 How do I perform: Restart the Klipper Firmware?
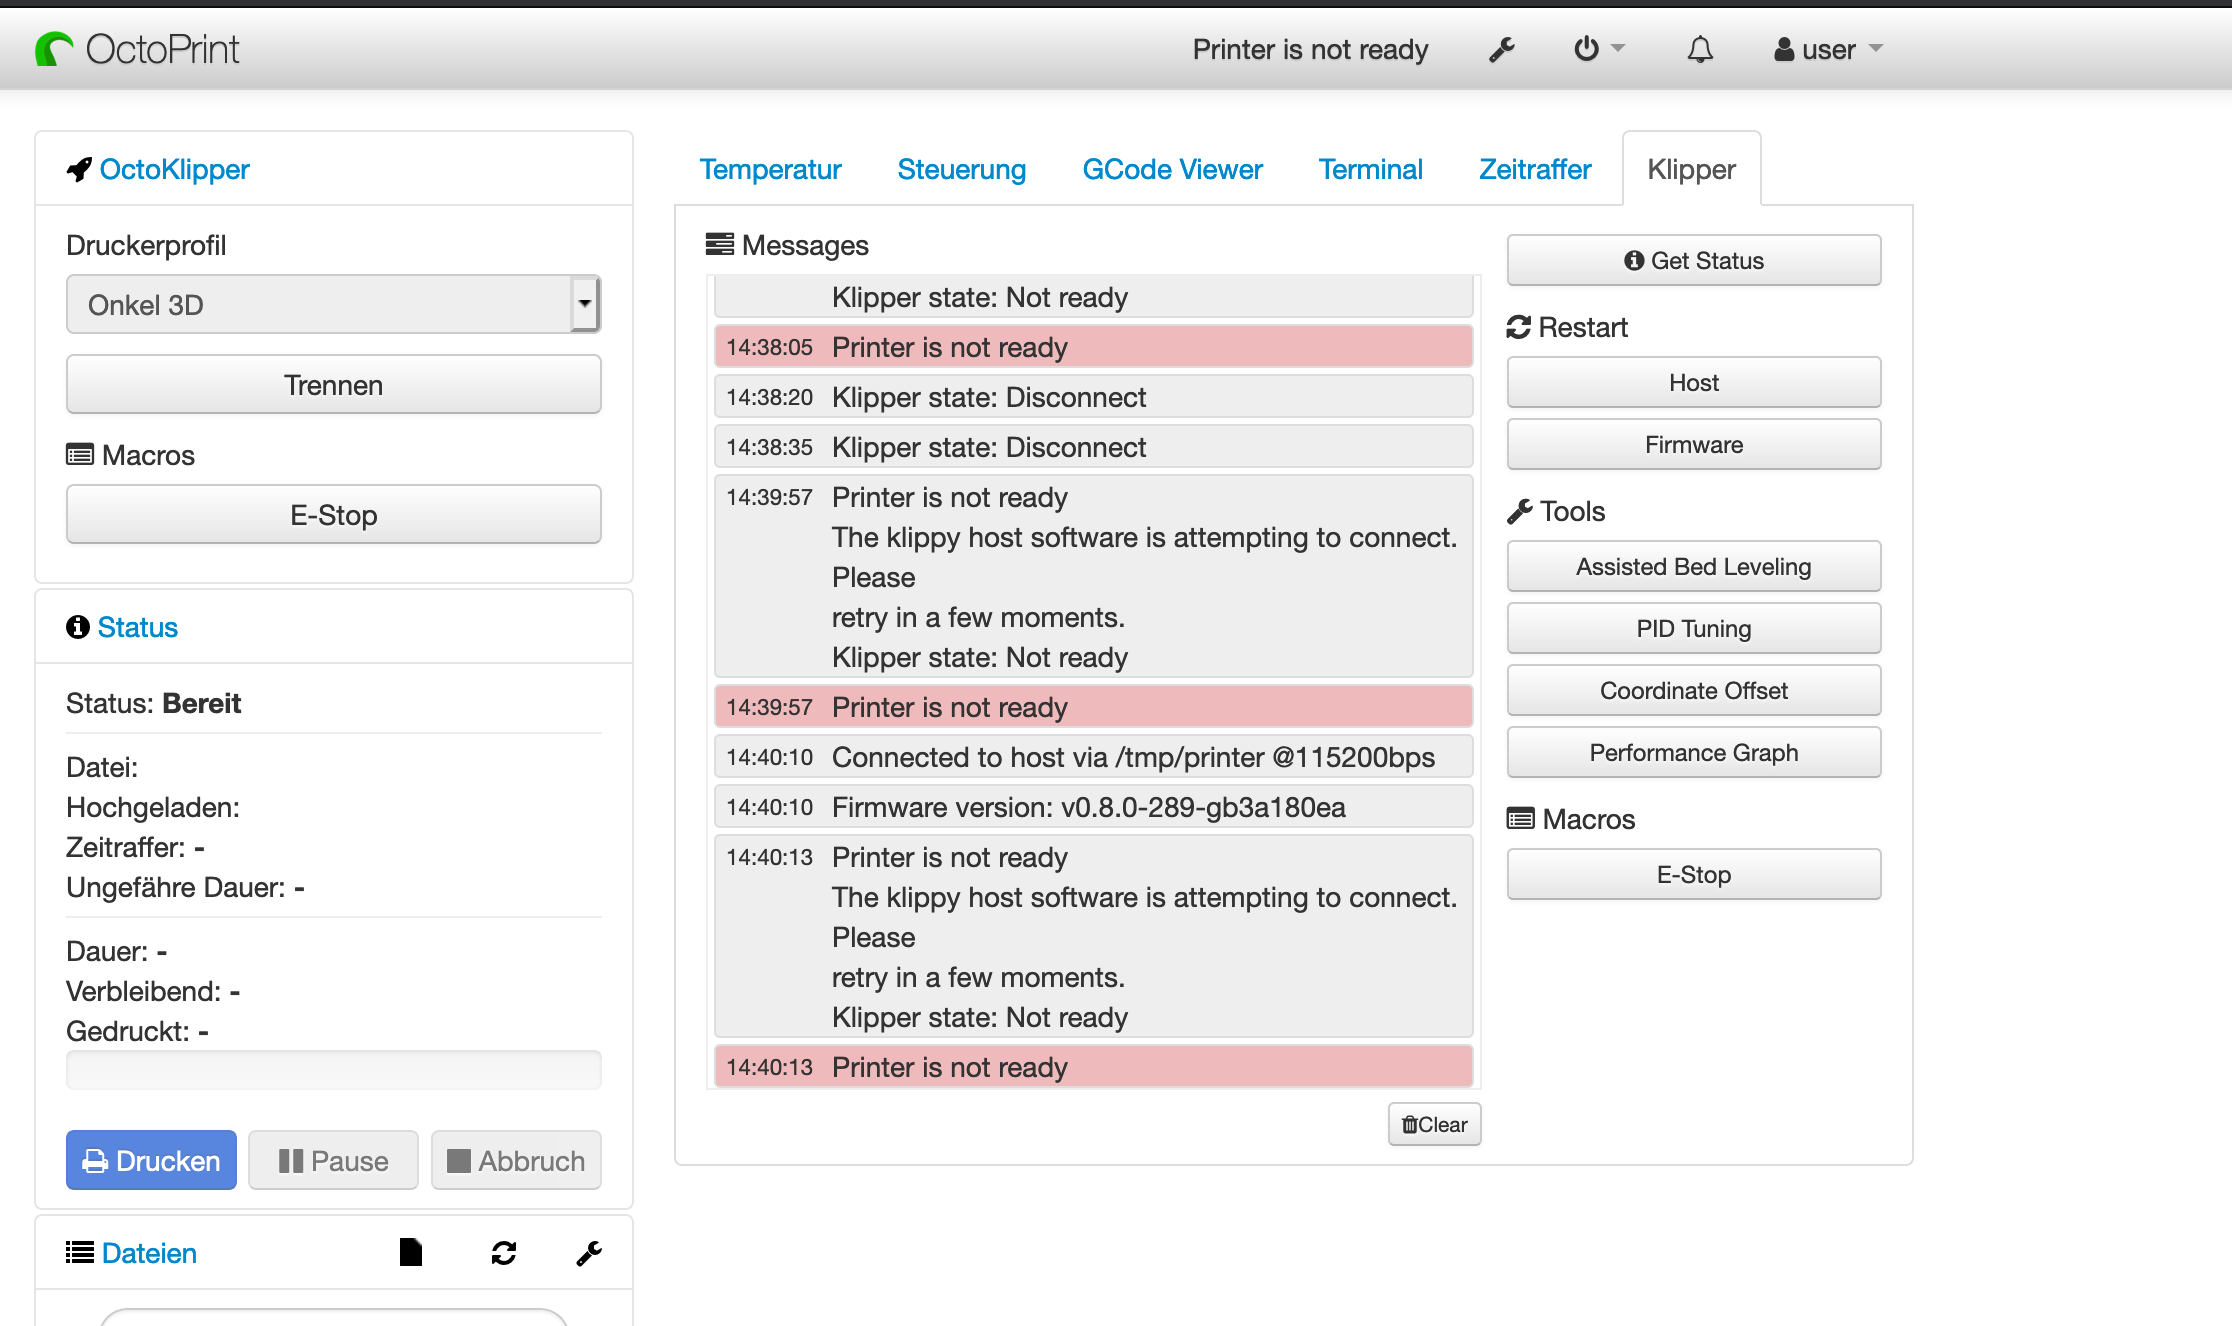(1693, 444)
